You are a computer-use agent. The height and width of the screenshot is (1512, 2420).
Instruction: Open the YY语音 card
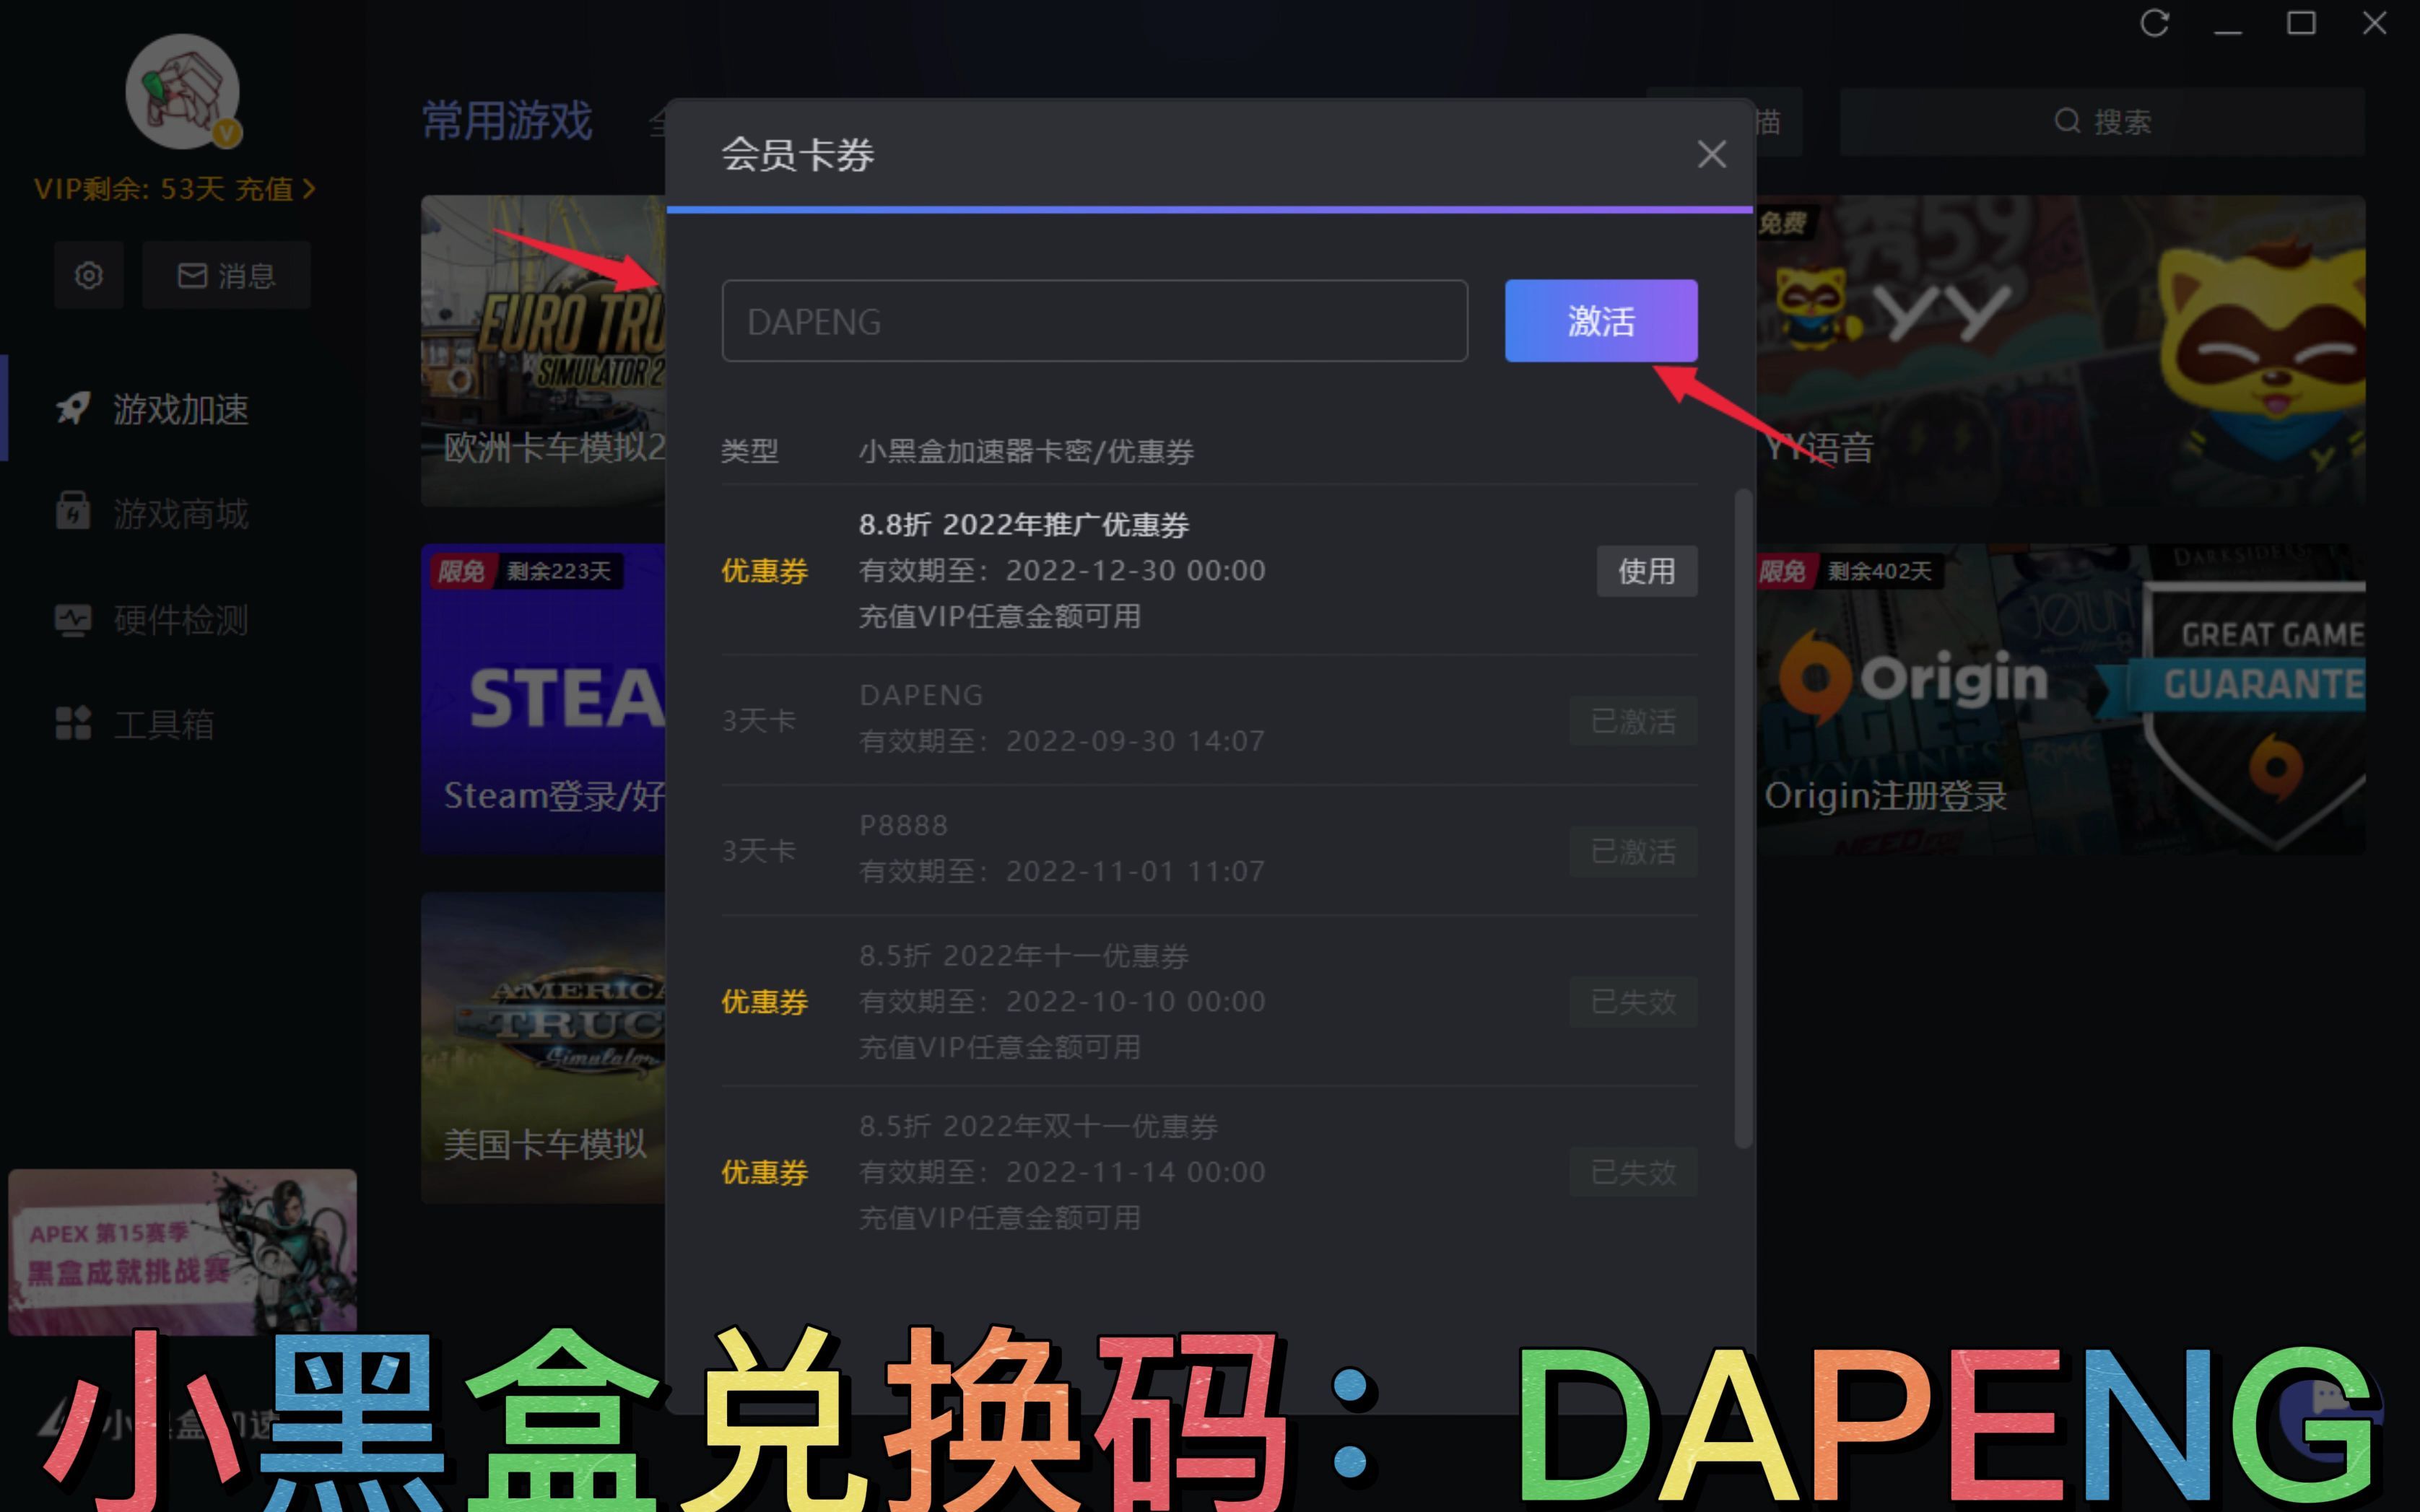tap(2061, 350)
